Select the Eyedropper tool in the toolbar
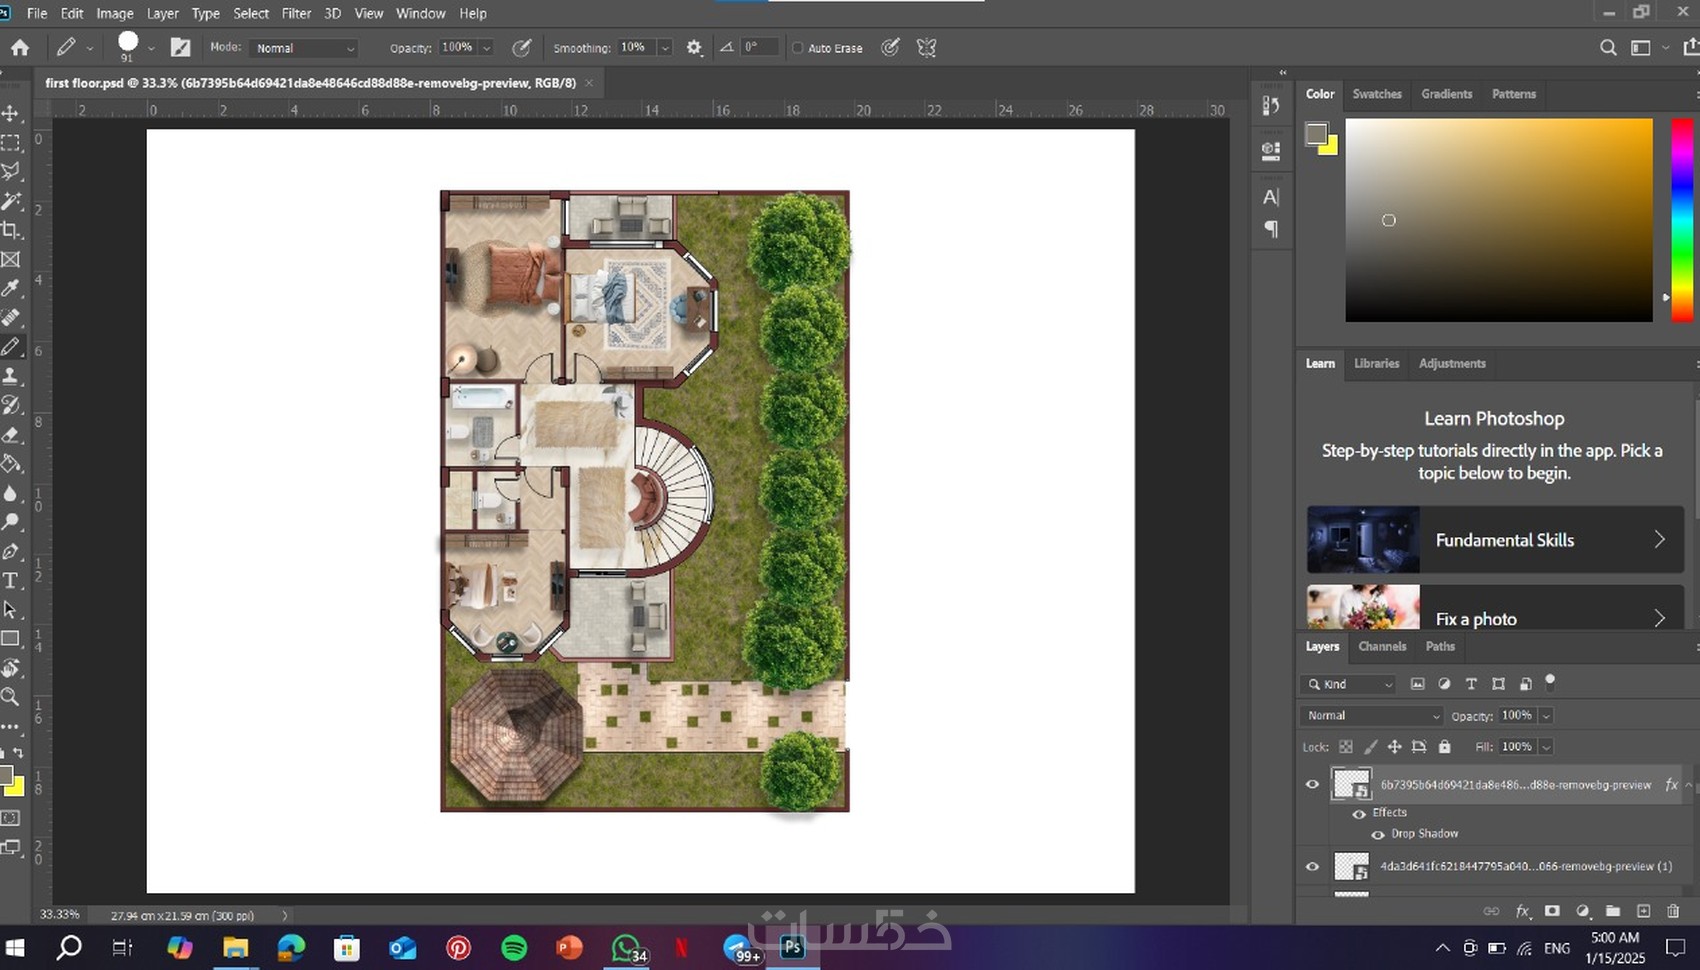 pos(11,289)
